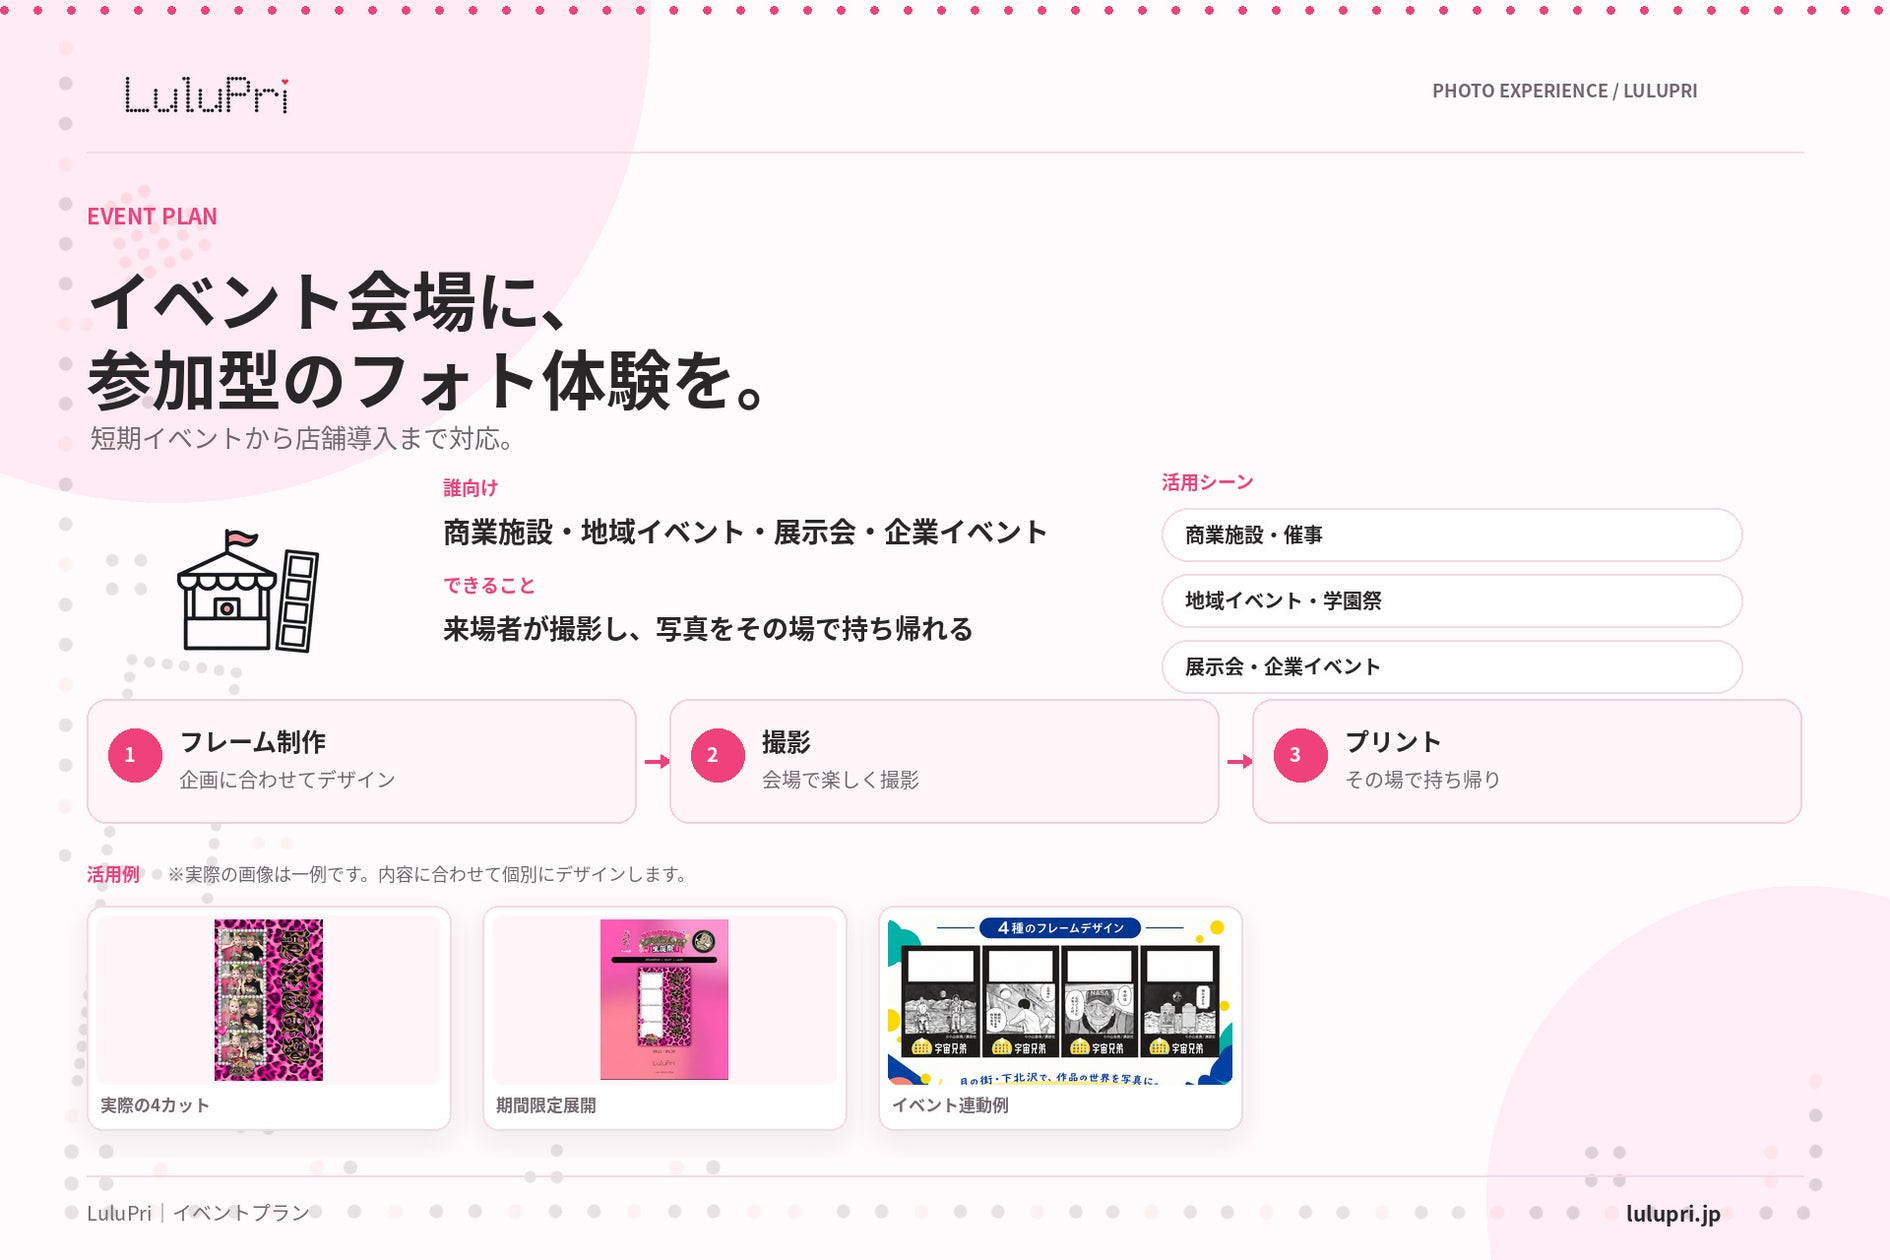Image resolution: width=1890 pixels, height=1260 pixels.
Task: Select the 展示会・企業イベント pill
Action: [1451, 667]
